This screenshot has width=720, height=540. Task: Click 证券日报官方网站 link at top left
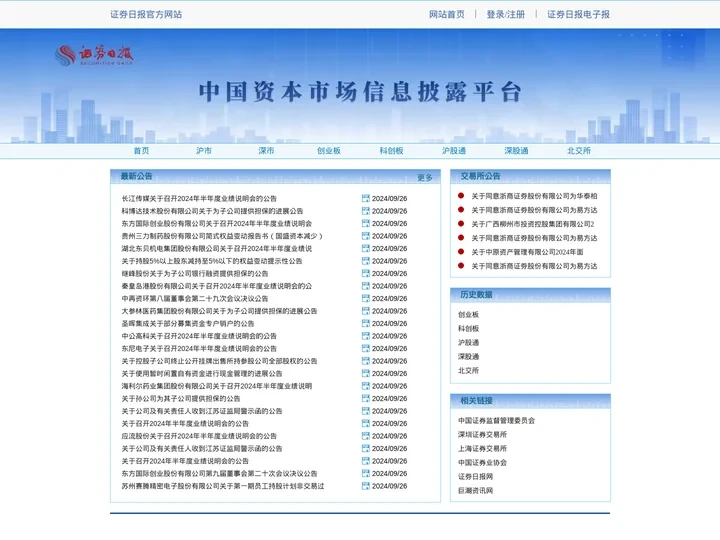click(146, 14)
